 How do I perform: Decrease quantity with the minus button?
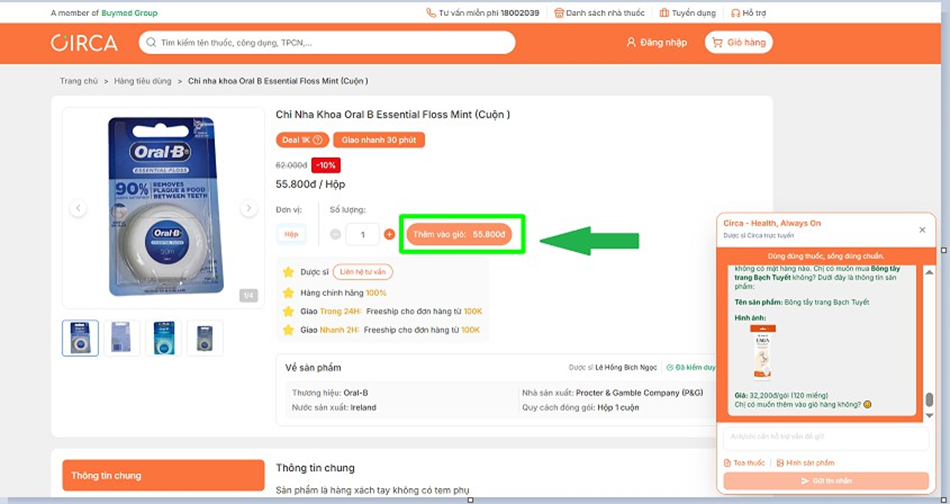click(336, 234)
